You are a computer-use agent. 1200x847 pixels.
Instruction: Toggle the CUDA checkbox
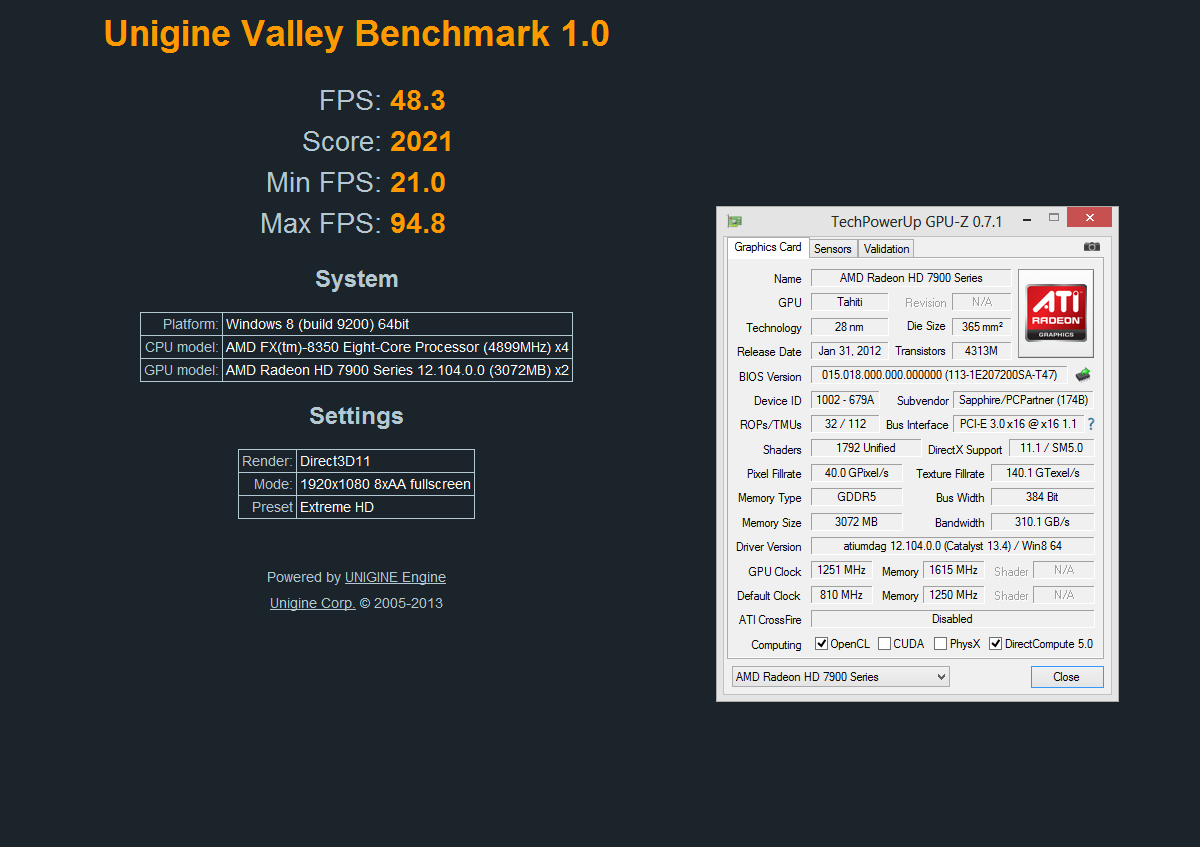pyautogui.click(x=884, y=644)
